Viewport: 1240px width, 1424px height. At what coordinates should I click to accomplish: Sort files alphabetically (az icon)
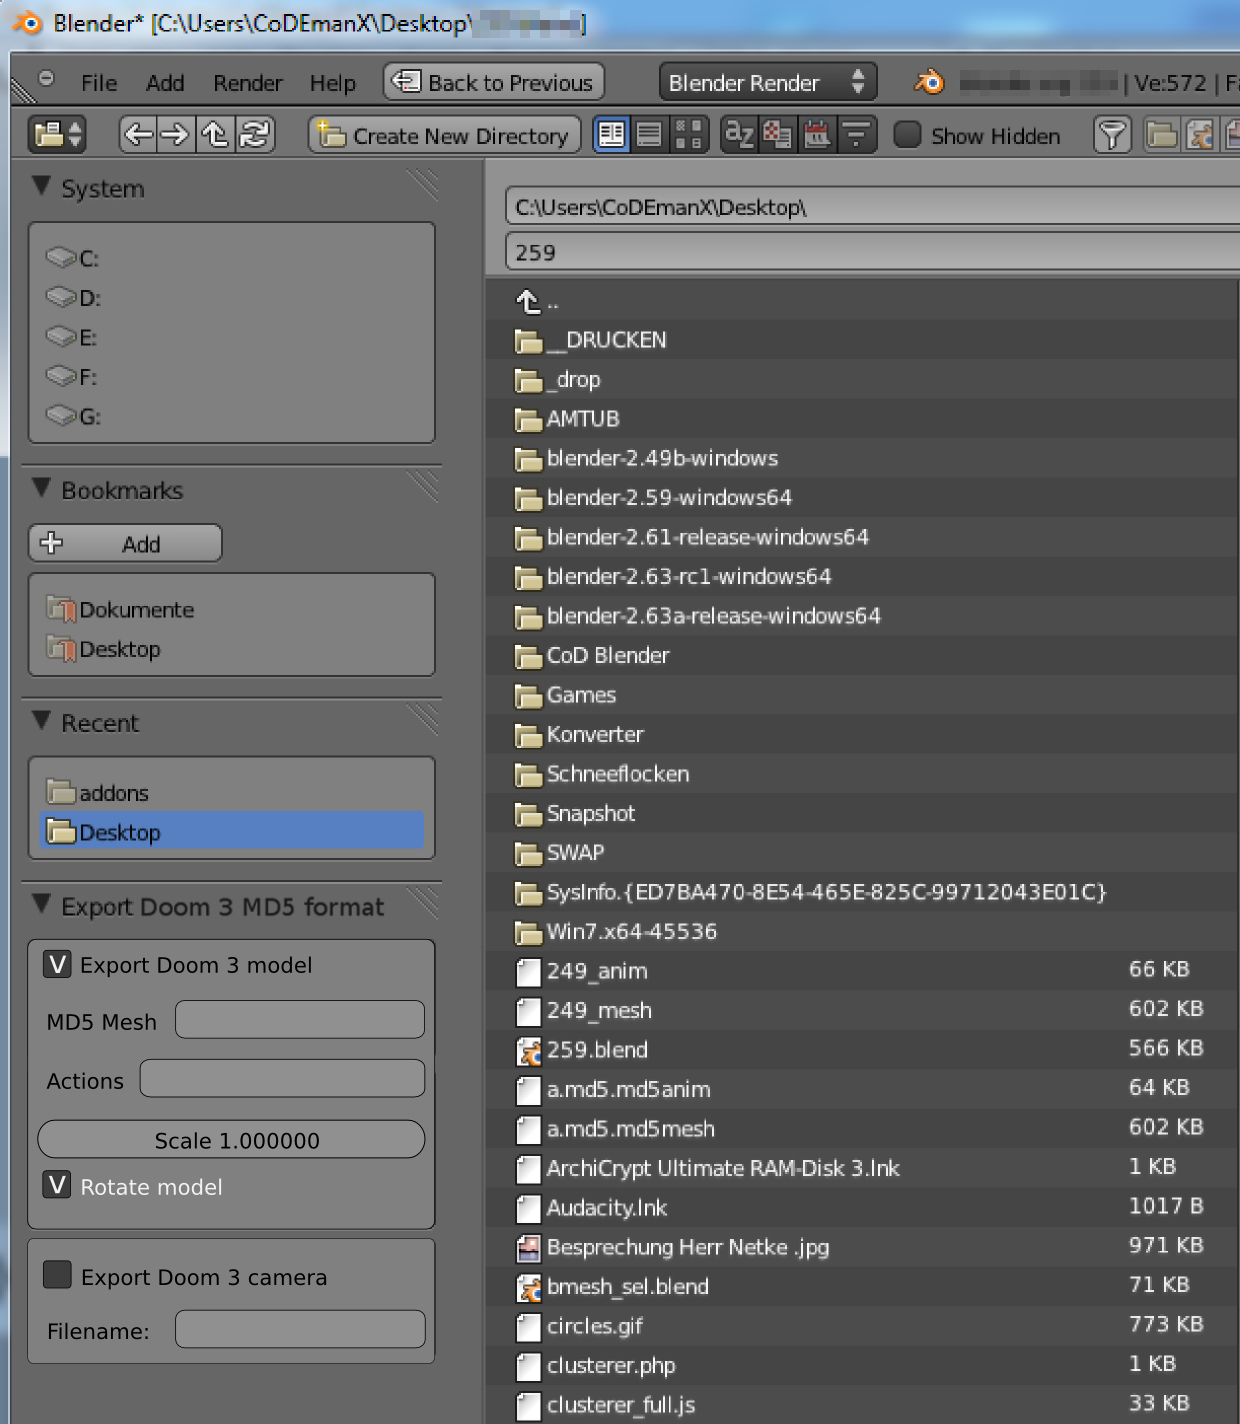pyautogui.click(x=739, y=134)
